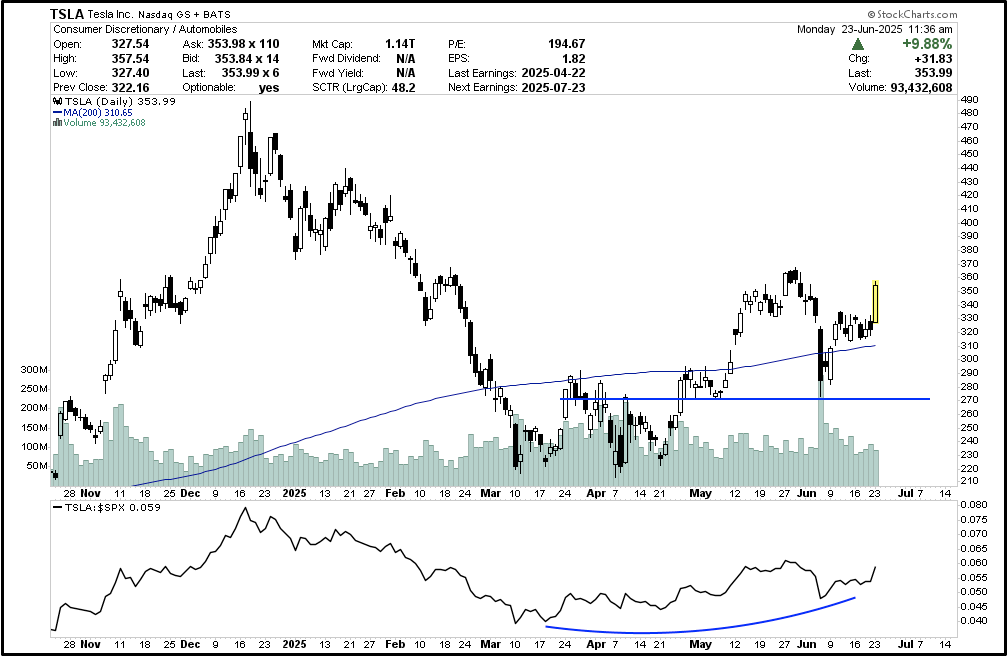
Task: Click the TSLA ticker symbol in the title
Action: (67, 14)
